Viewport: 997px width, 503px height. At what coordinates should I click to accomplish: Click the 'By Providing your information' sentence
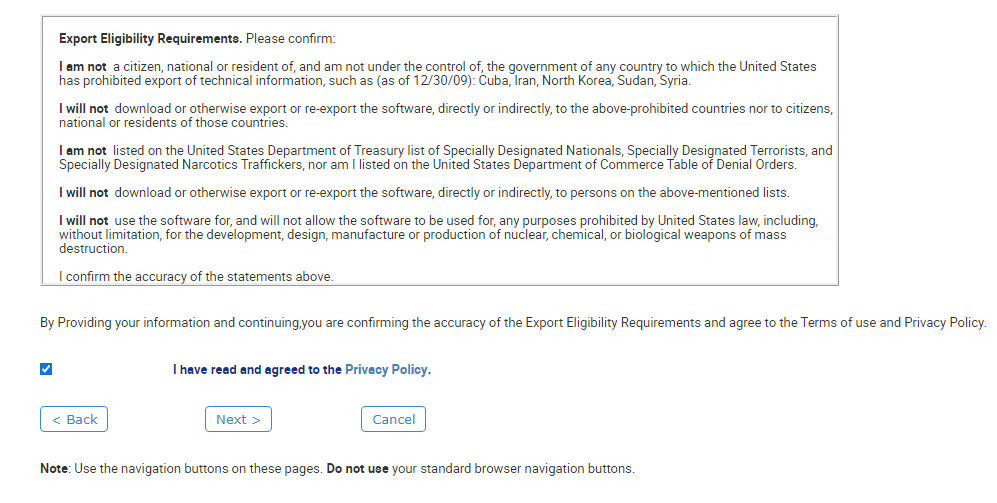click(x=513, y=322)
